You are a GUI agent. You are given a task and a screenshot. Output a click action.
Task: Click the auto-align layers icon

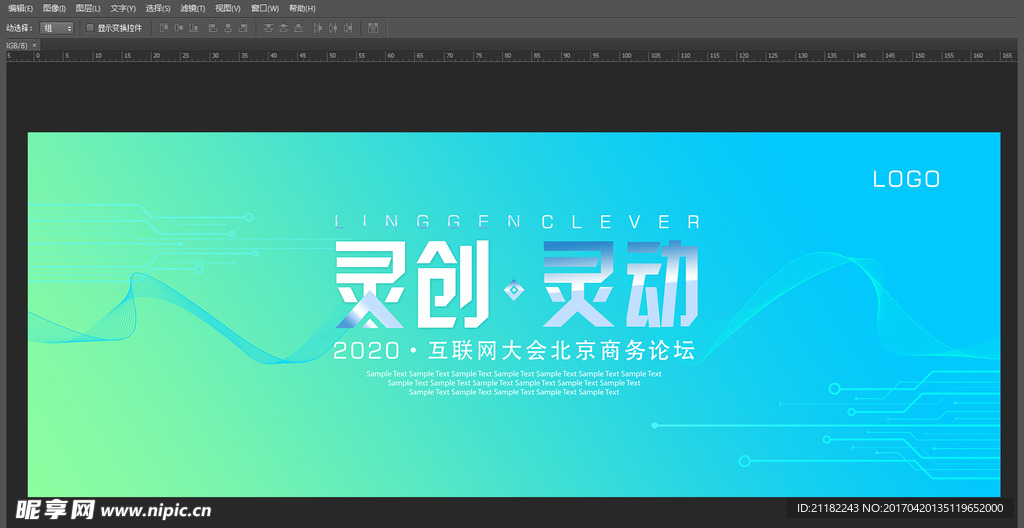point(373,28)
